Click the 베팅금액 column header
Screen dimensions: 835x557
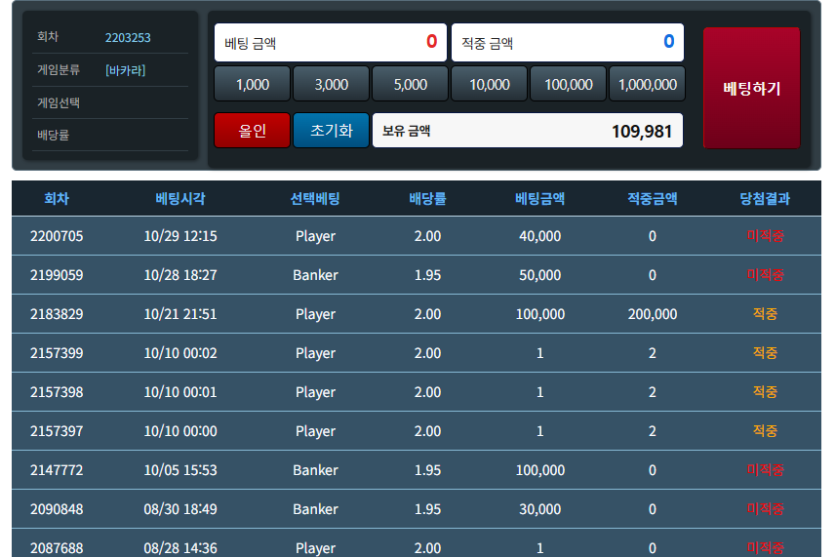pyautogui.click(x=540, y=199)
